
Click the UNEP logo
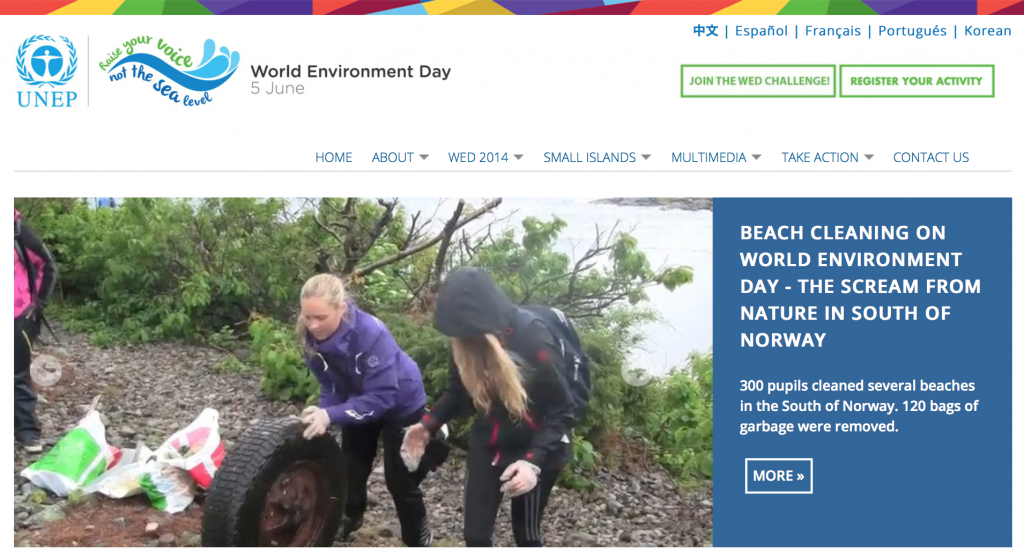click(46, 71)
